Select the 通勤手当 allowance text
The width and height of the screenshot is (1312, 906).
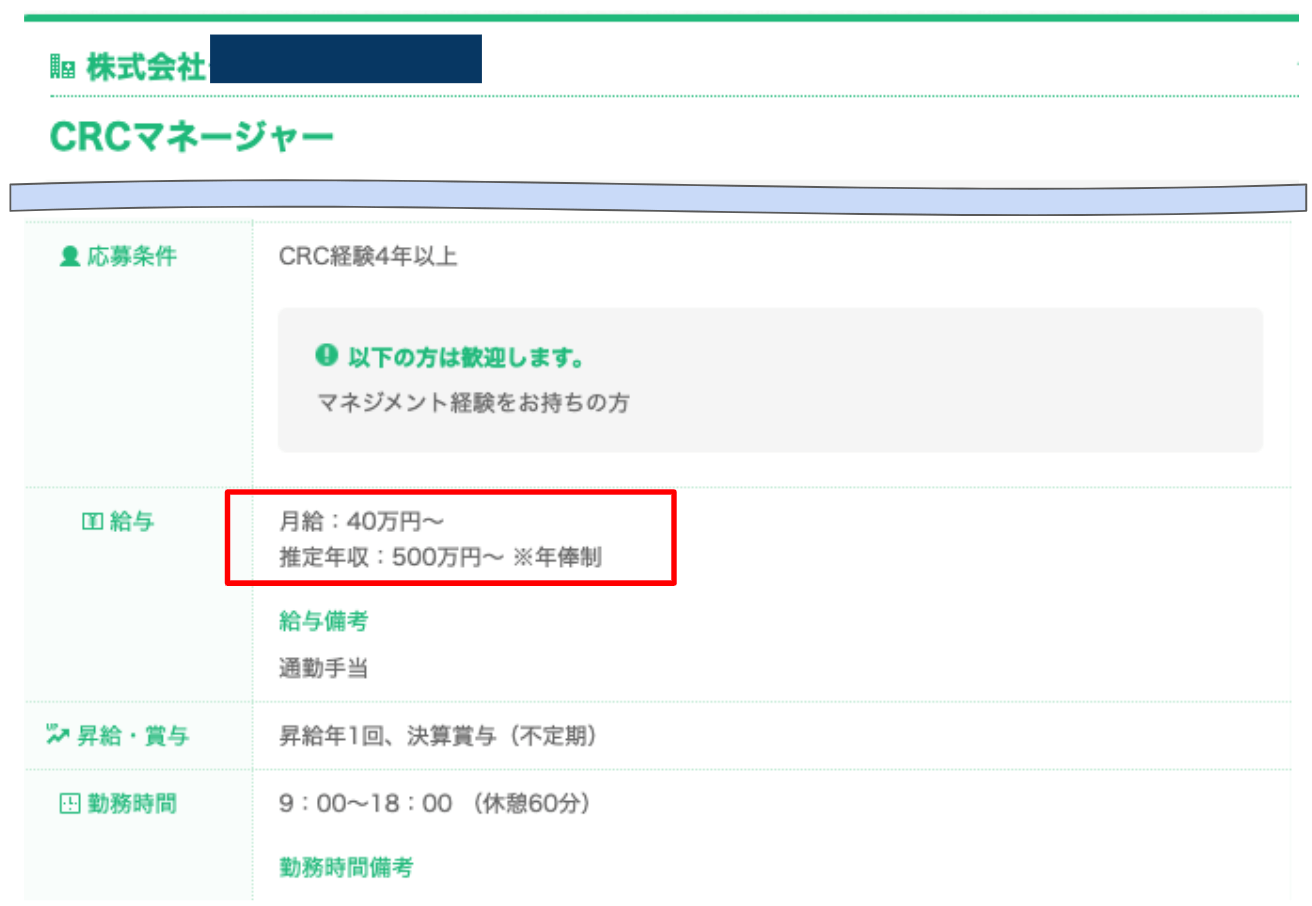pyautogui.click(x=323, y=668)
